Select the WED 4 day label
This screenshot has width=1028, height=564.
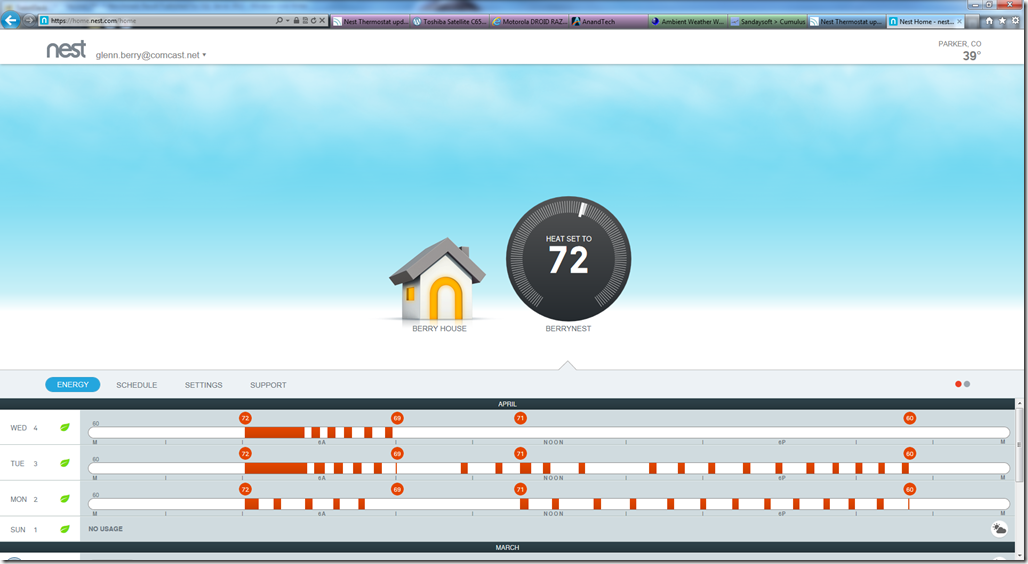(x=24, y=428)
